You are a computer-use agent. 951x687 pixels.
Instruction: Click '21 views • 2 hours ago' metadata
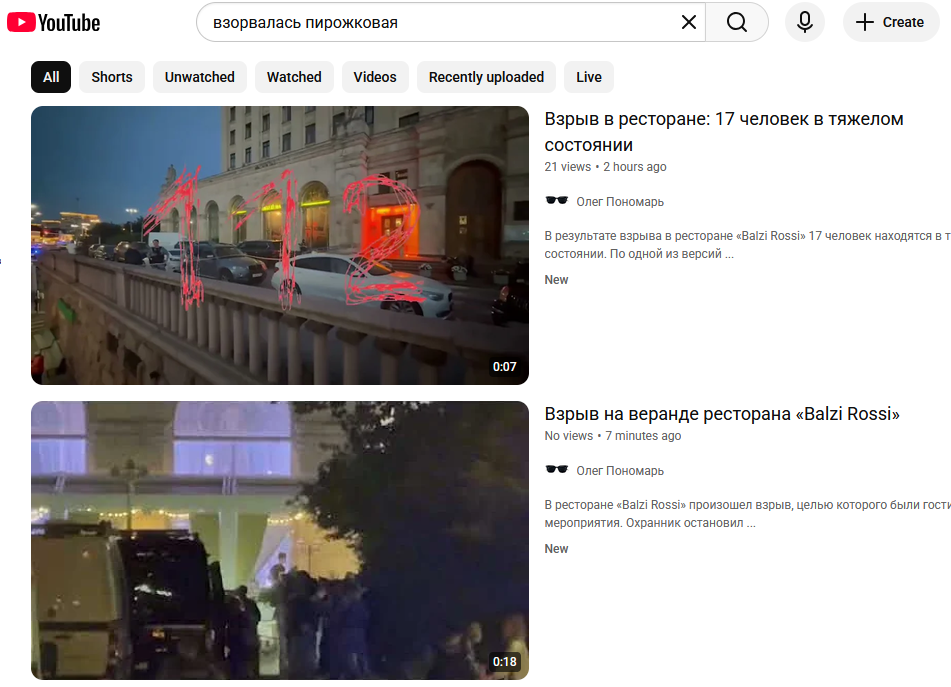(605, 167)
